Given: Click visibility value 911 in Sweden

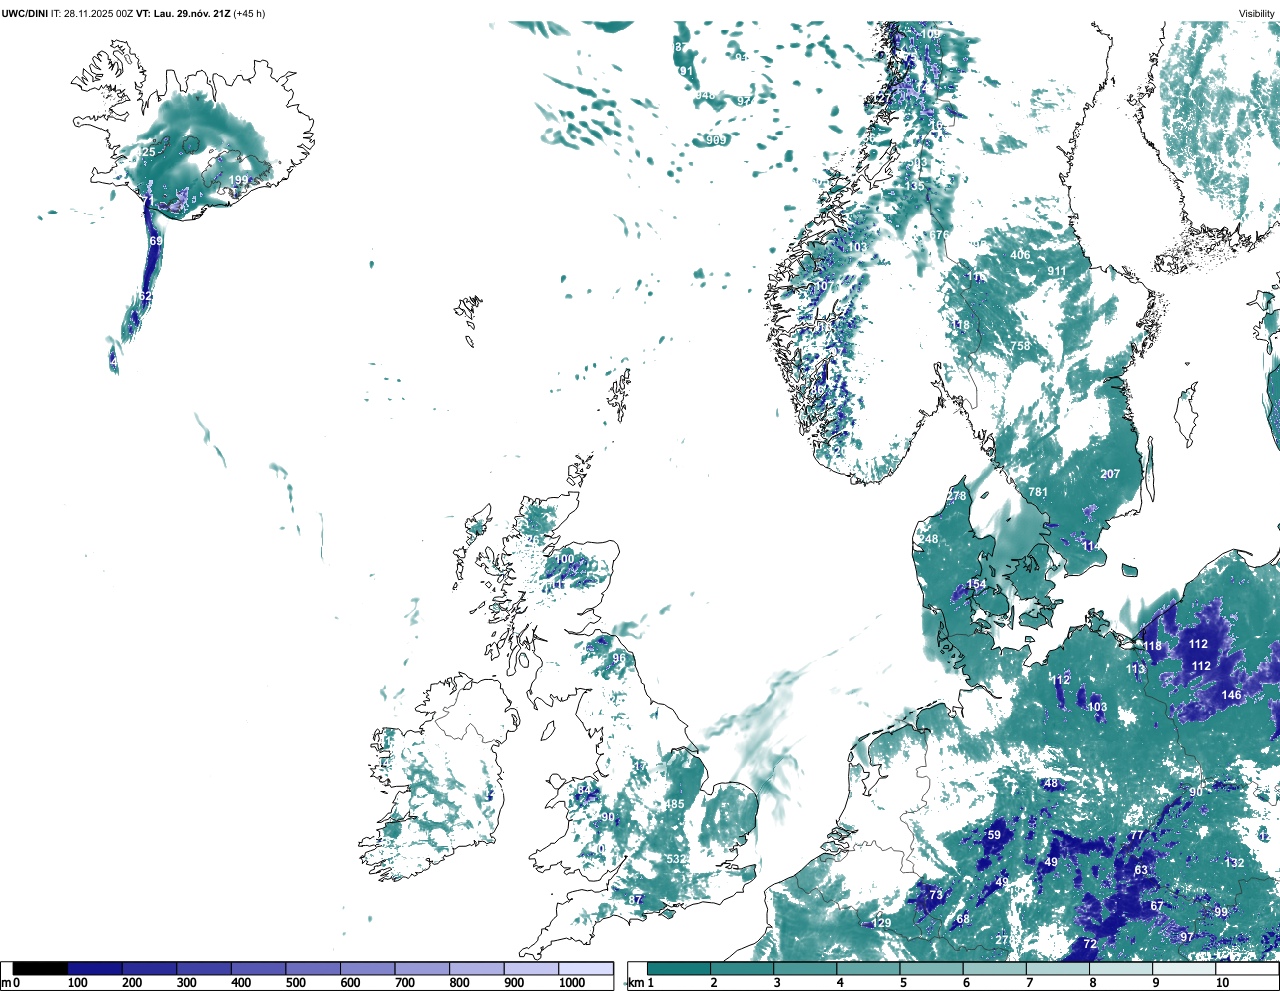Looking at the screenshot, I should click(1057, 272).
